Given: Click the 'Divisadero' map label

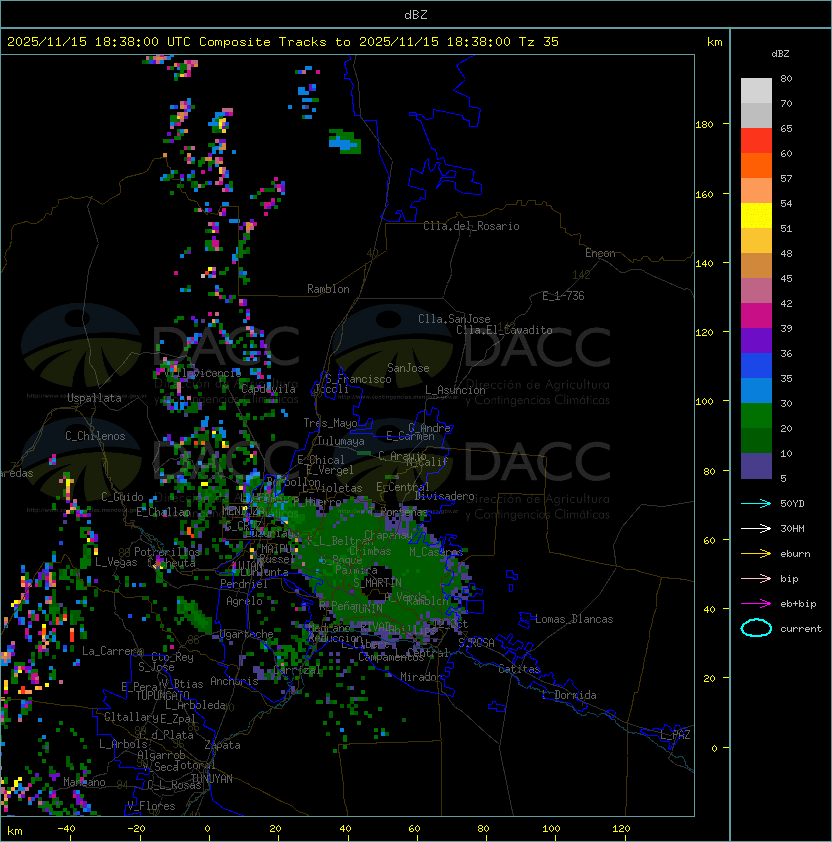Looking at the screenshot, I should tap(444, 496).
